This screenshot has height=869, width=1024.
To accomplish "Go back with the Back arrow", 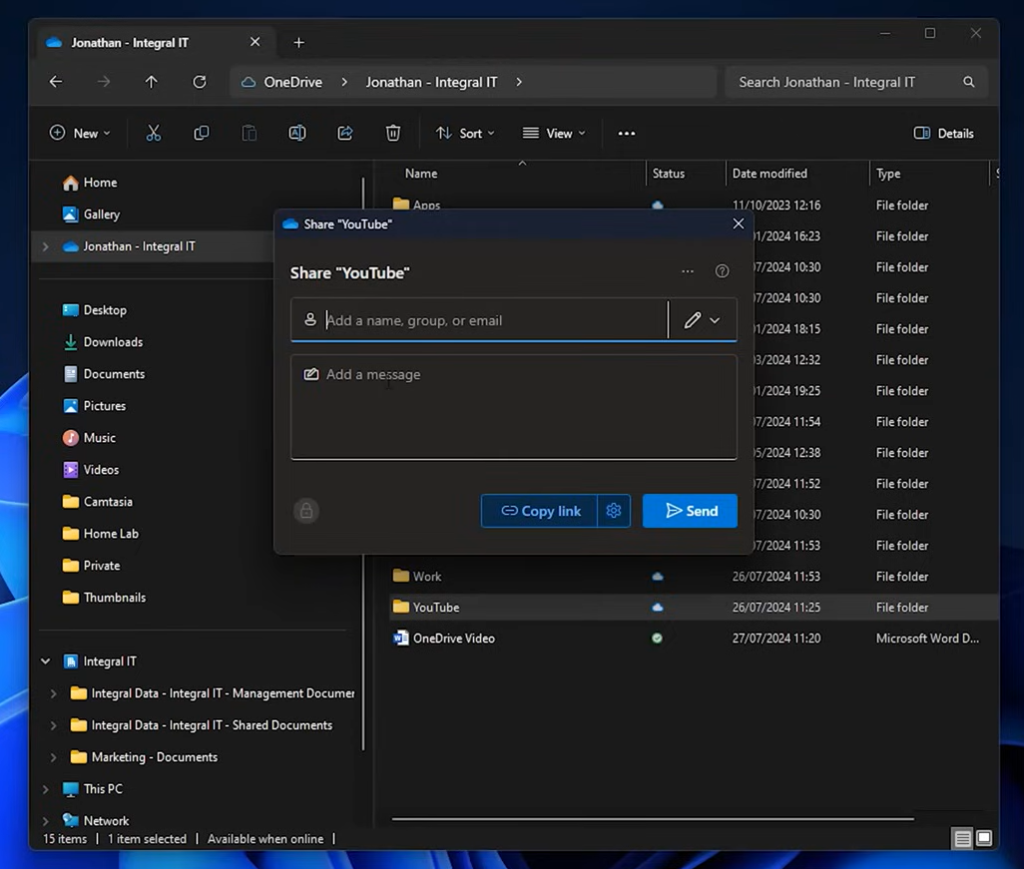I will pos(56,82).
